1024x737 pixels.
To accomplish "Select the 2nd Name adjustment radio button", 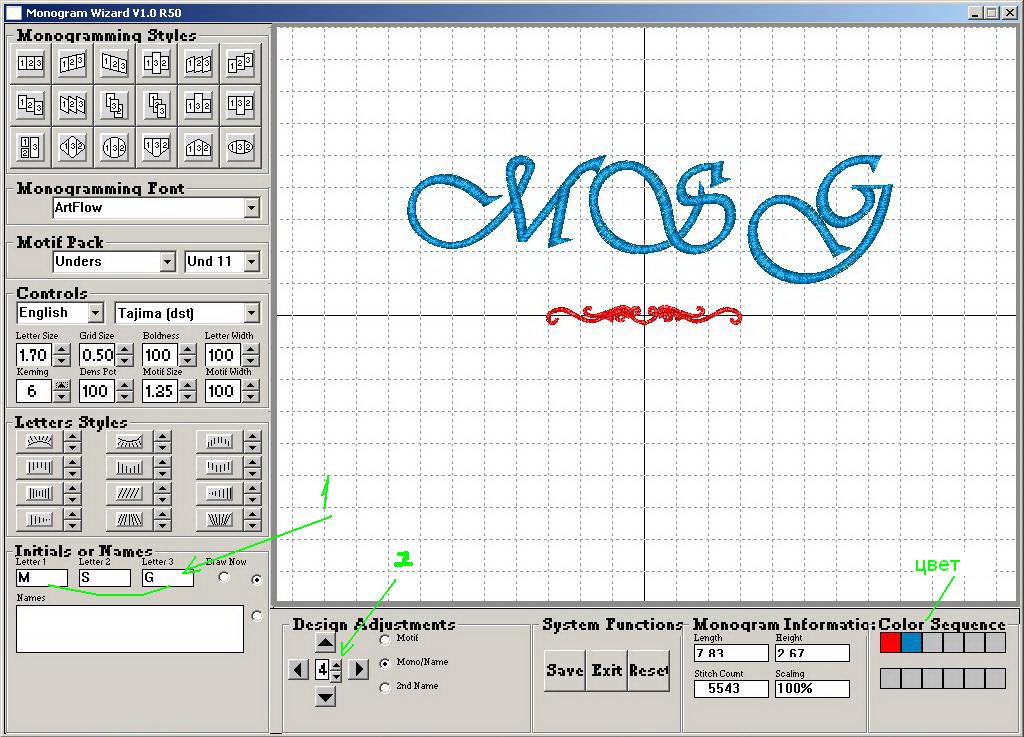I will coord(385,687).
